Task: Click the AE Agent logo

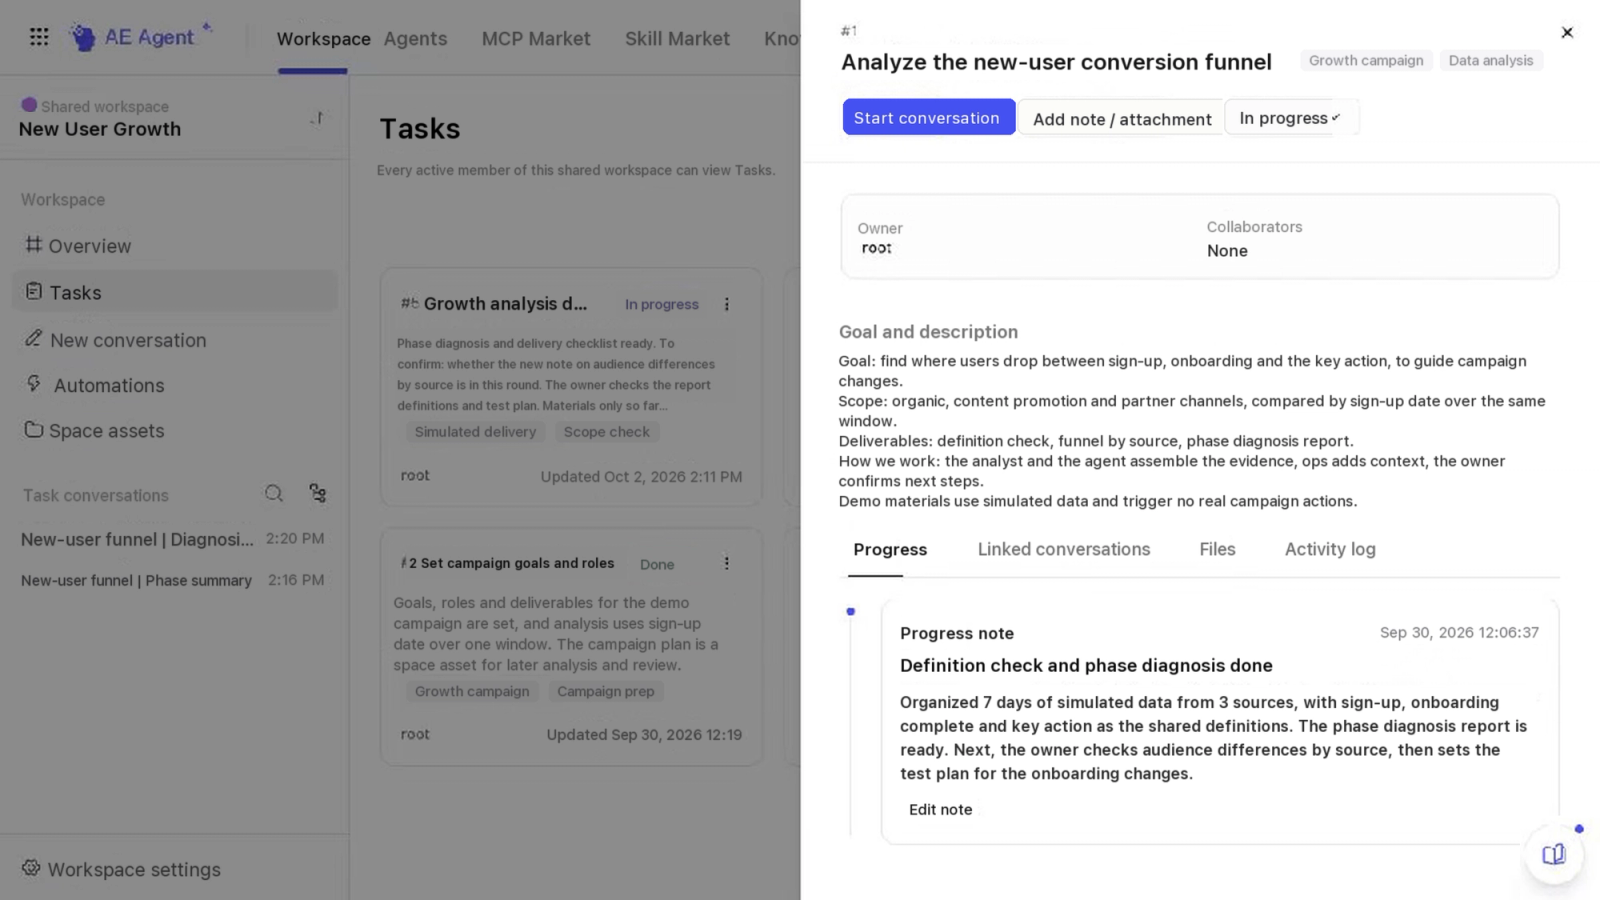Action: point(141,37)
